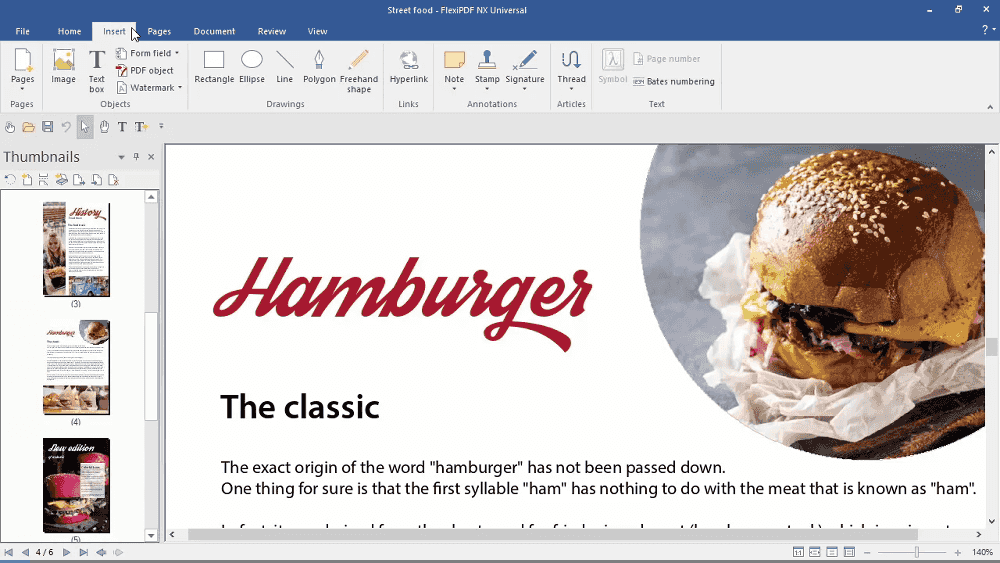Toggle the Hand tool in quick toolbar
Image resolution: width=1000 pixels, height=563 pixels.
click(x=104, y=127)
